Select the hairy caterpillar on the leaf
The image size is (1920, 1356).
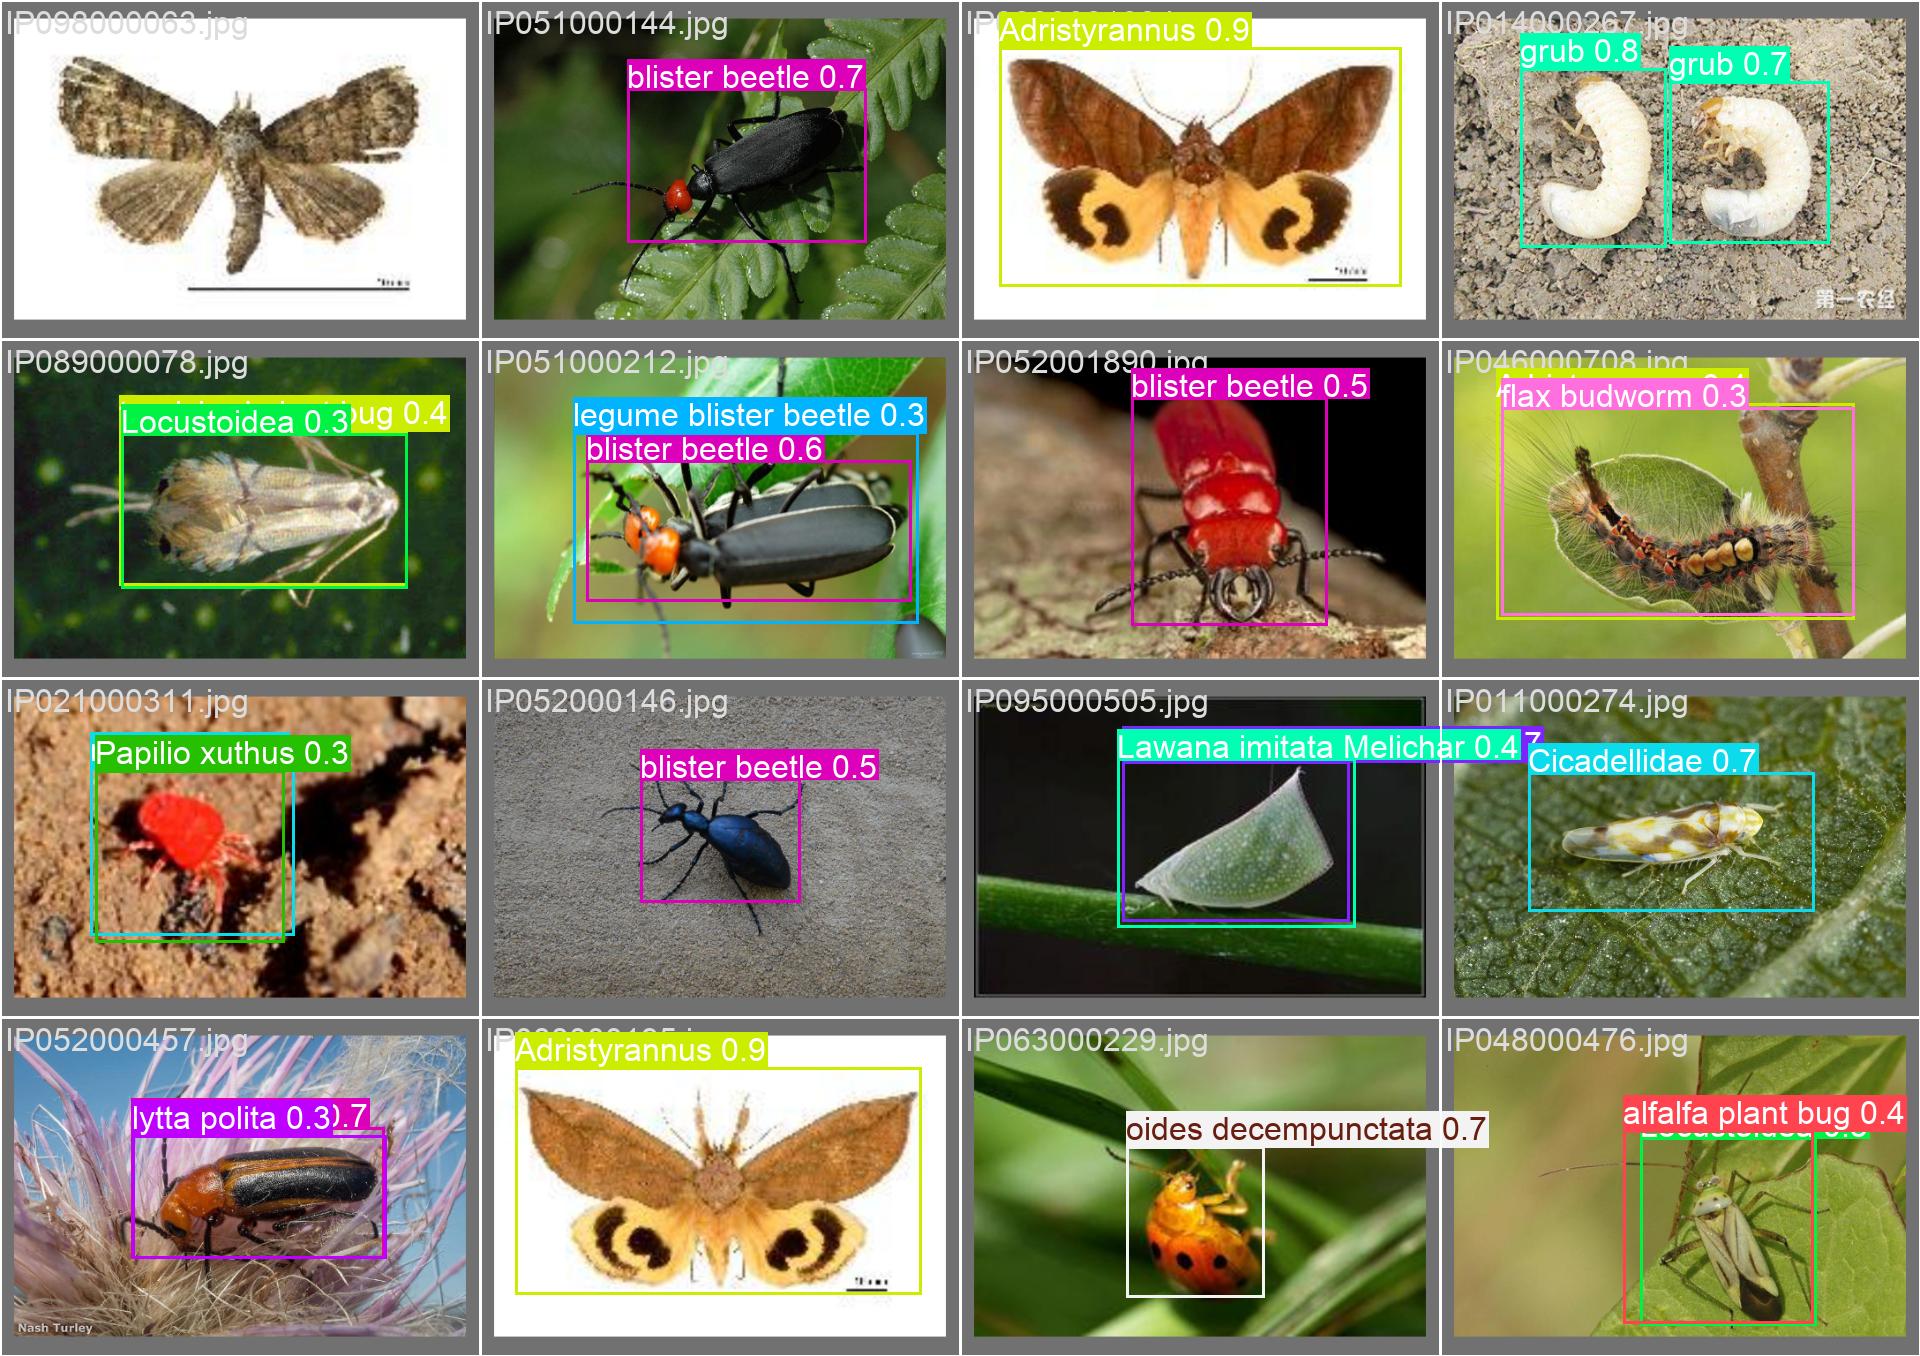click(x=1677, y=511)
